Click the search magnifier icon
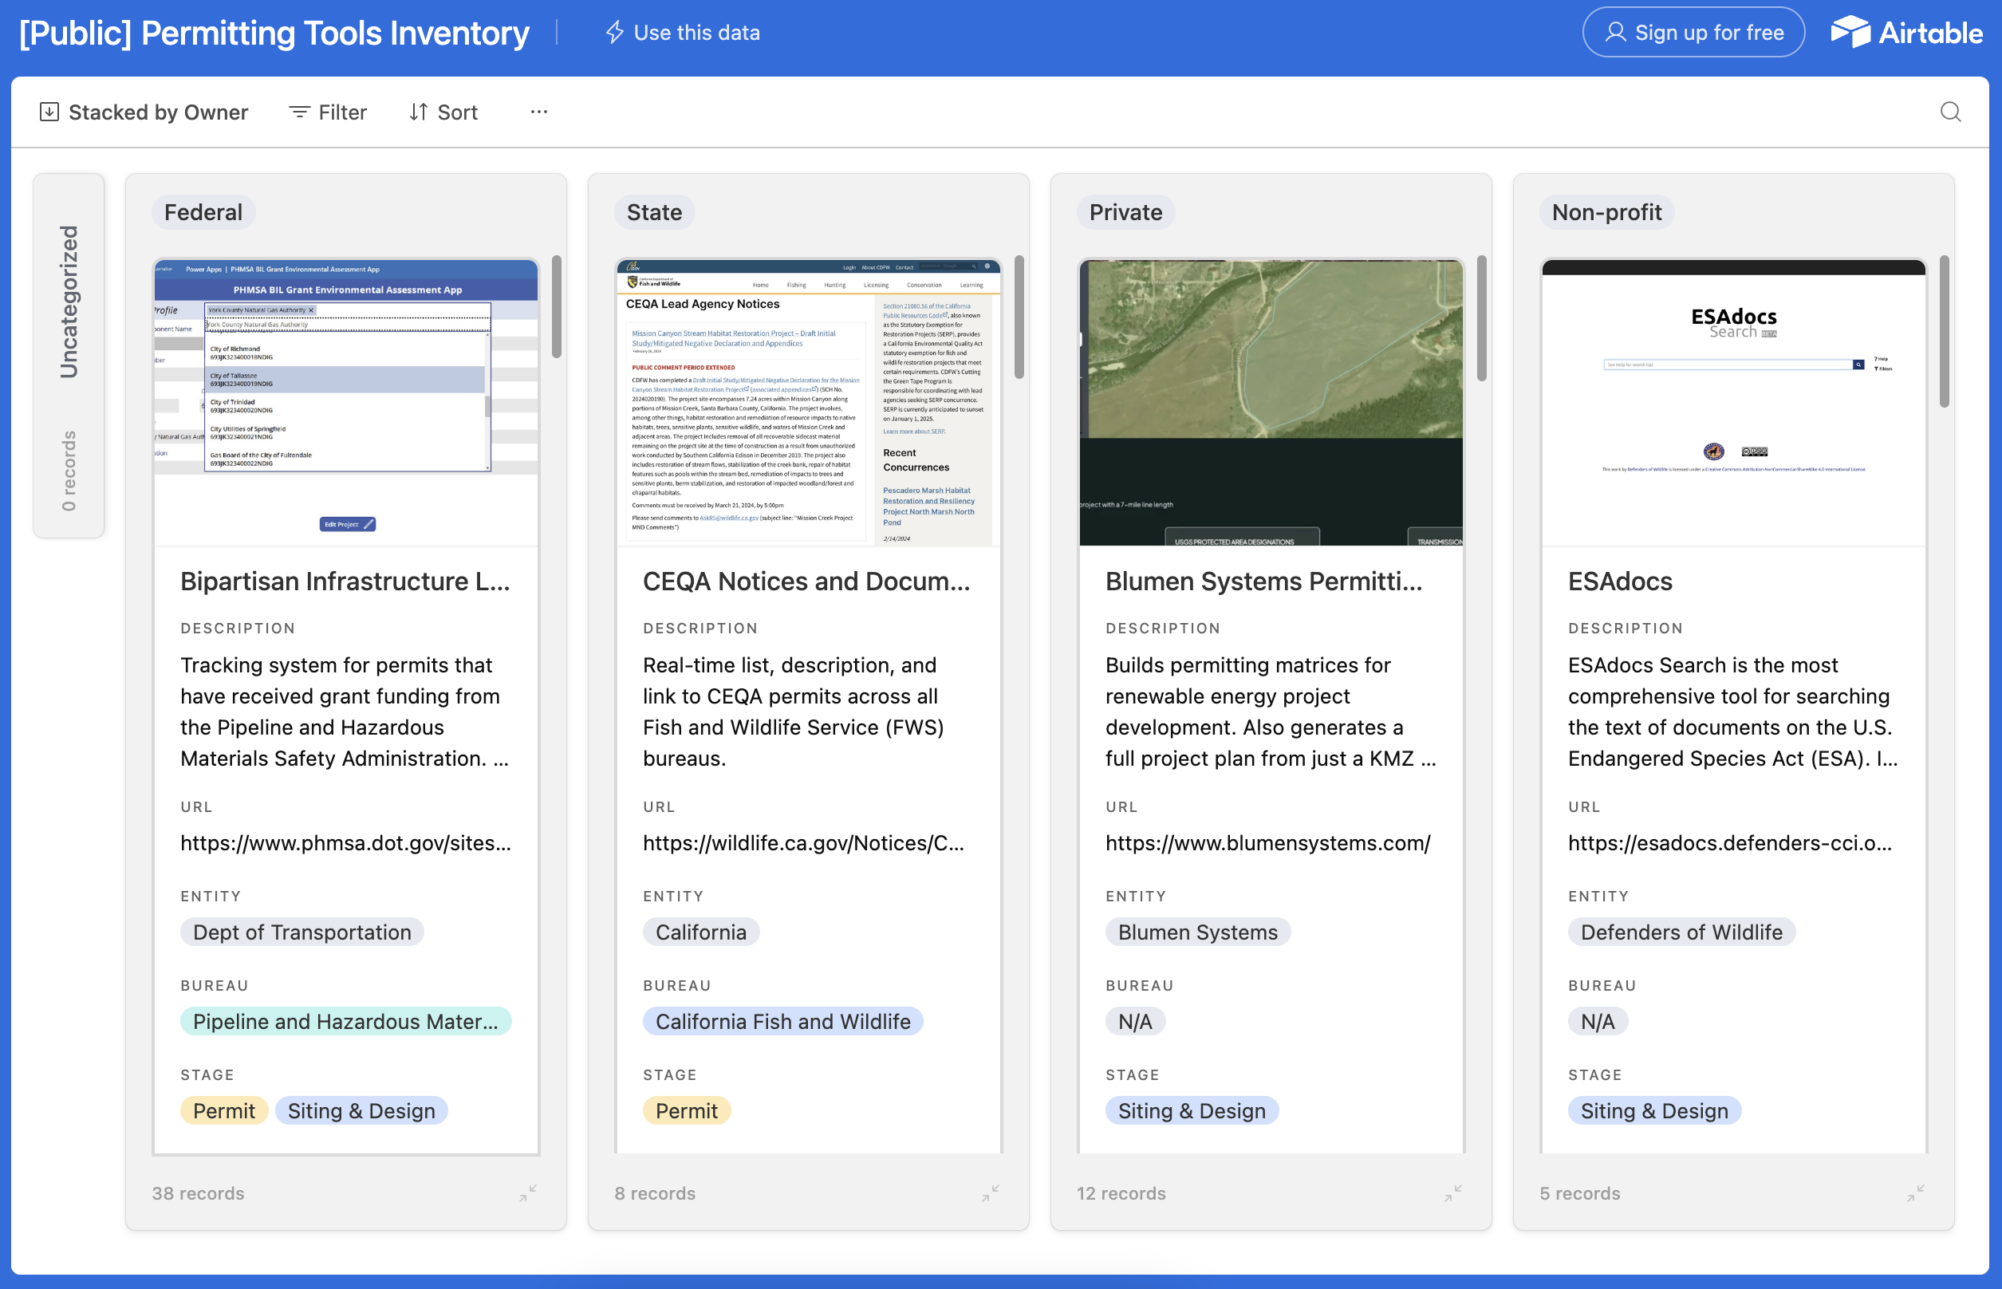The width and height of the screenshot is (2002, 1289). pyautogui.click(x=1950, y=112)
